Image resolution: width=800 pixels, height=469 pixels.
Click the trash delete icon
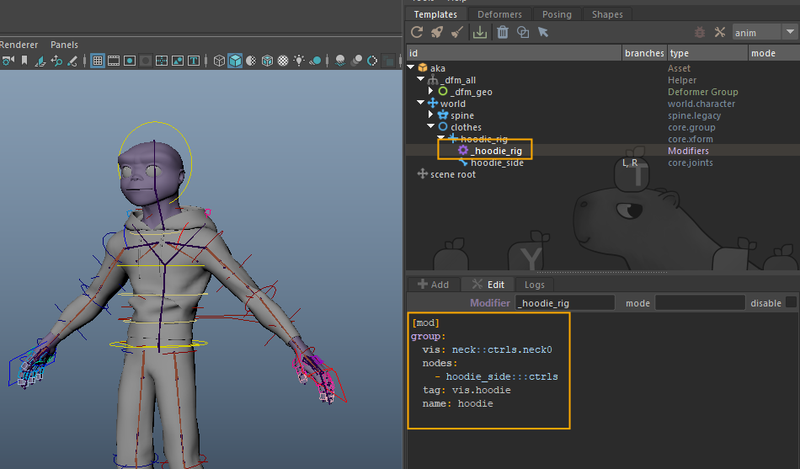(502, 32)
